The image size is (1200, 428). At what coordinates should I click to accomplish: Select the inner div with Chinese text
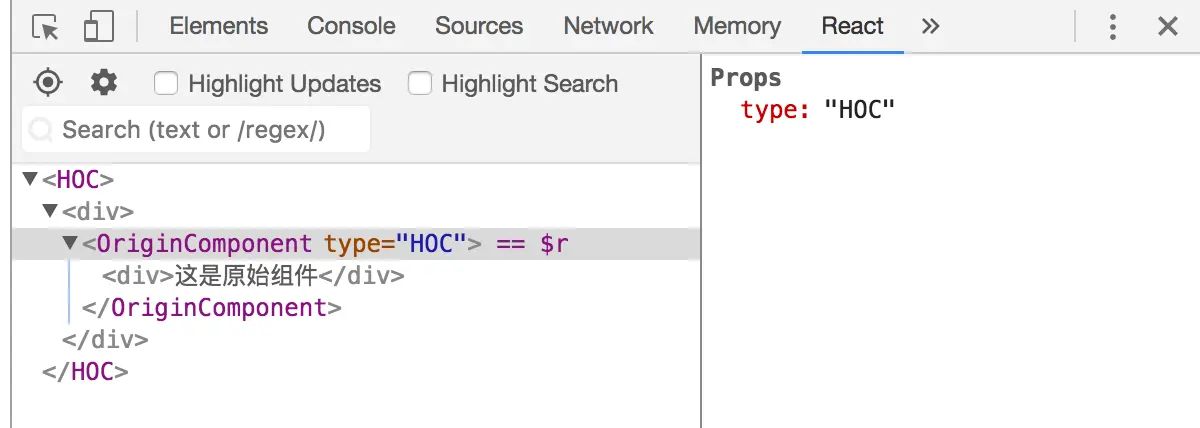pos(253,276)
